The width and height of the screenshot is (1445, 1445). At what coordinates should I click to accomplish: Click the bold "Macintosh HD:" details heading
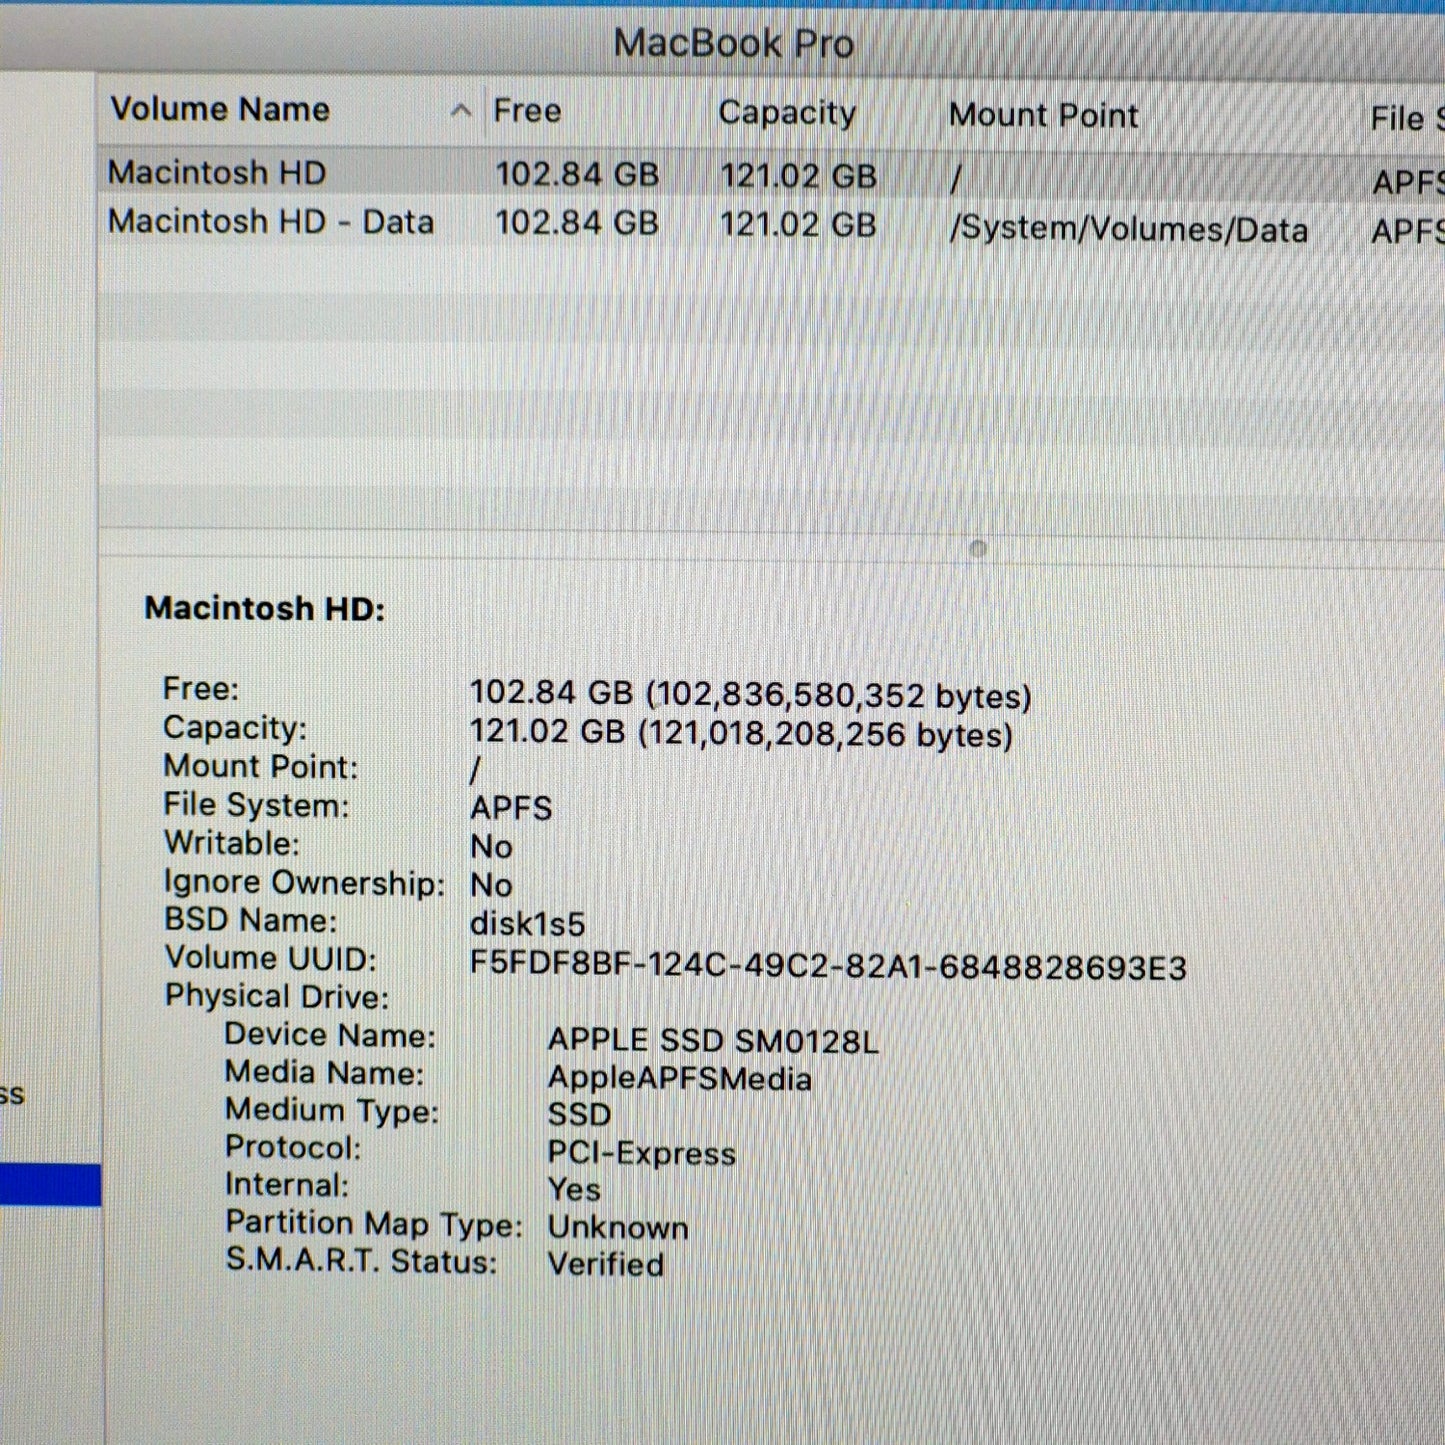(264, 608)
